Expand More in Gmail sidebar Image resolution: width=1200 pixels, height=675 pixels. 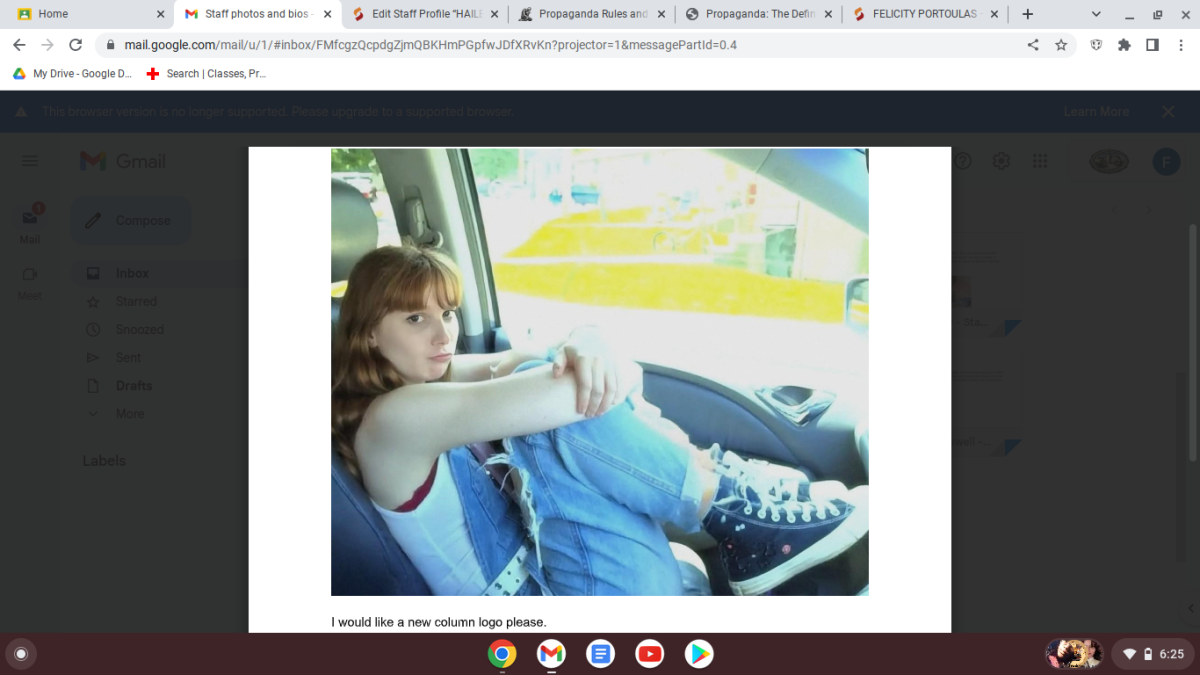coord(116,413)
